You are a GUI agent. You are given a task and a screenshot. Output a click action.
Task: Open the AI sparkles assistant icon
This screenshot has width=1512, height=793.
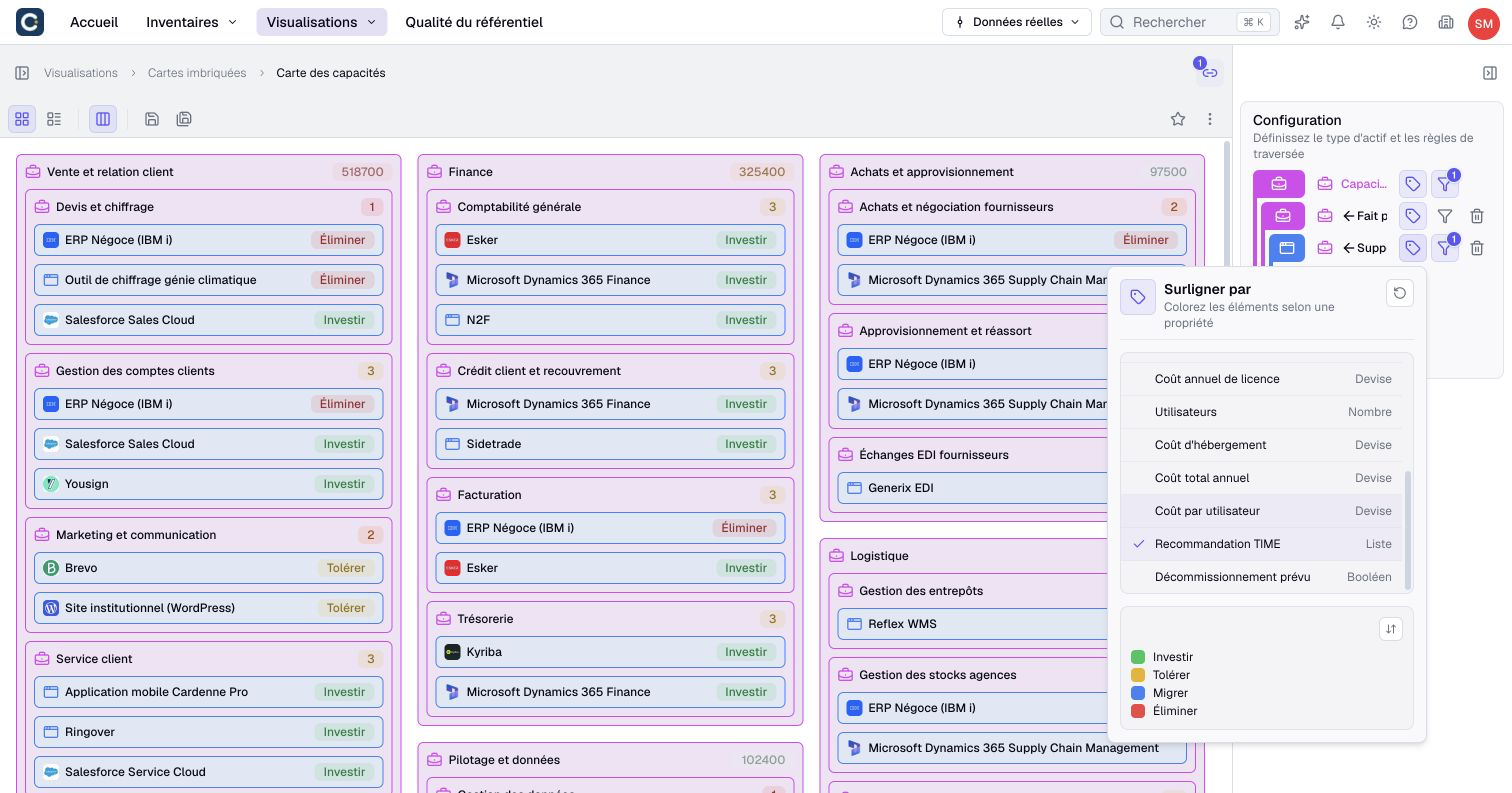[x=1302, y=22]
